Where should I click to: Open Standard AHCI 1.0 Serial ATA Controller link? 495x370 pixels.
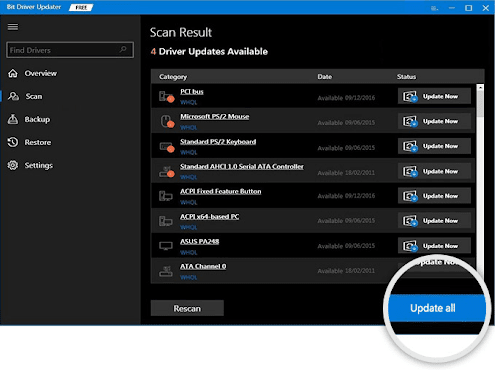pyautogui.click(x=242, y=166)
